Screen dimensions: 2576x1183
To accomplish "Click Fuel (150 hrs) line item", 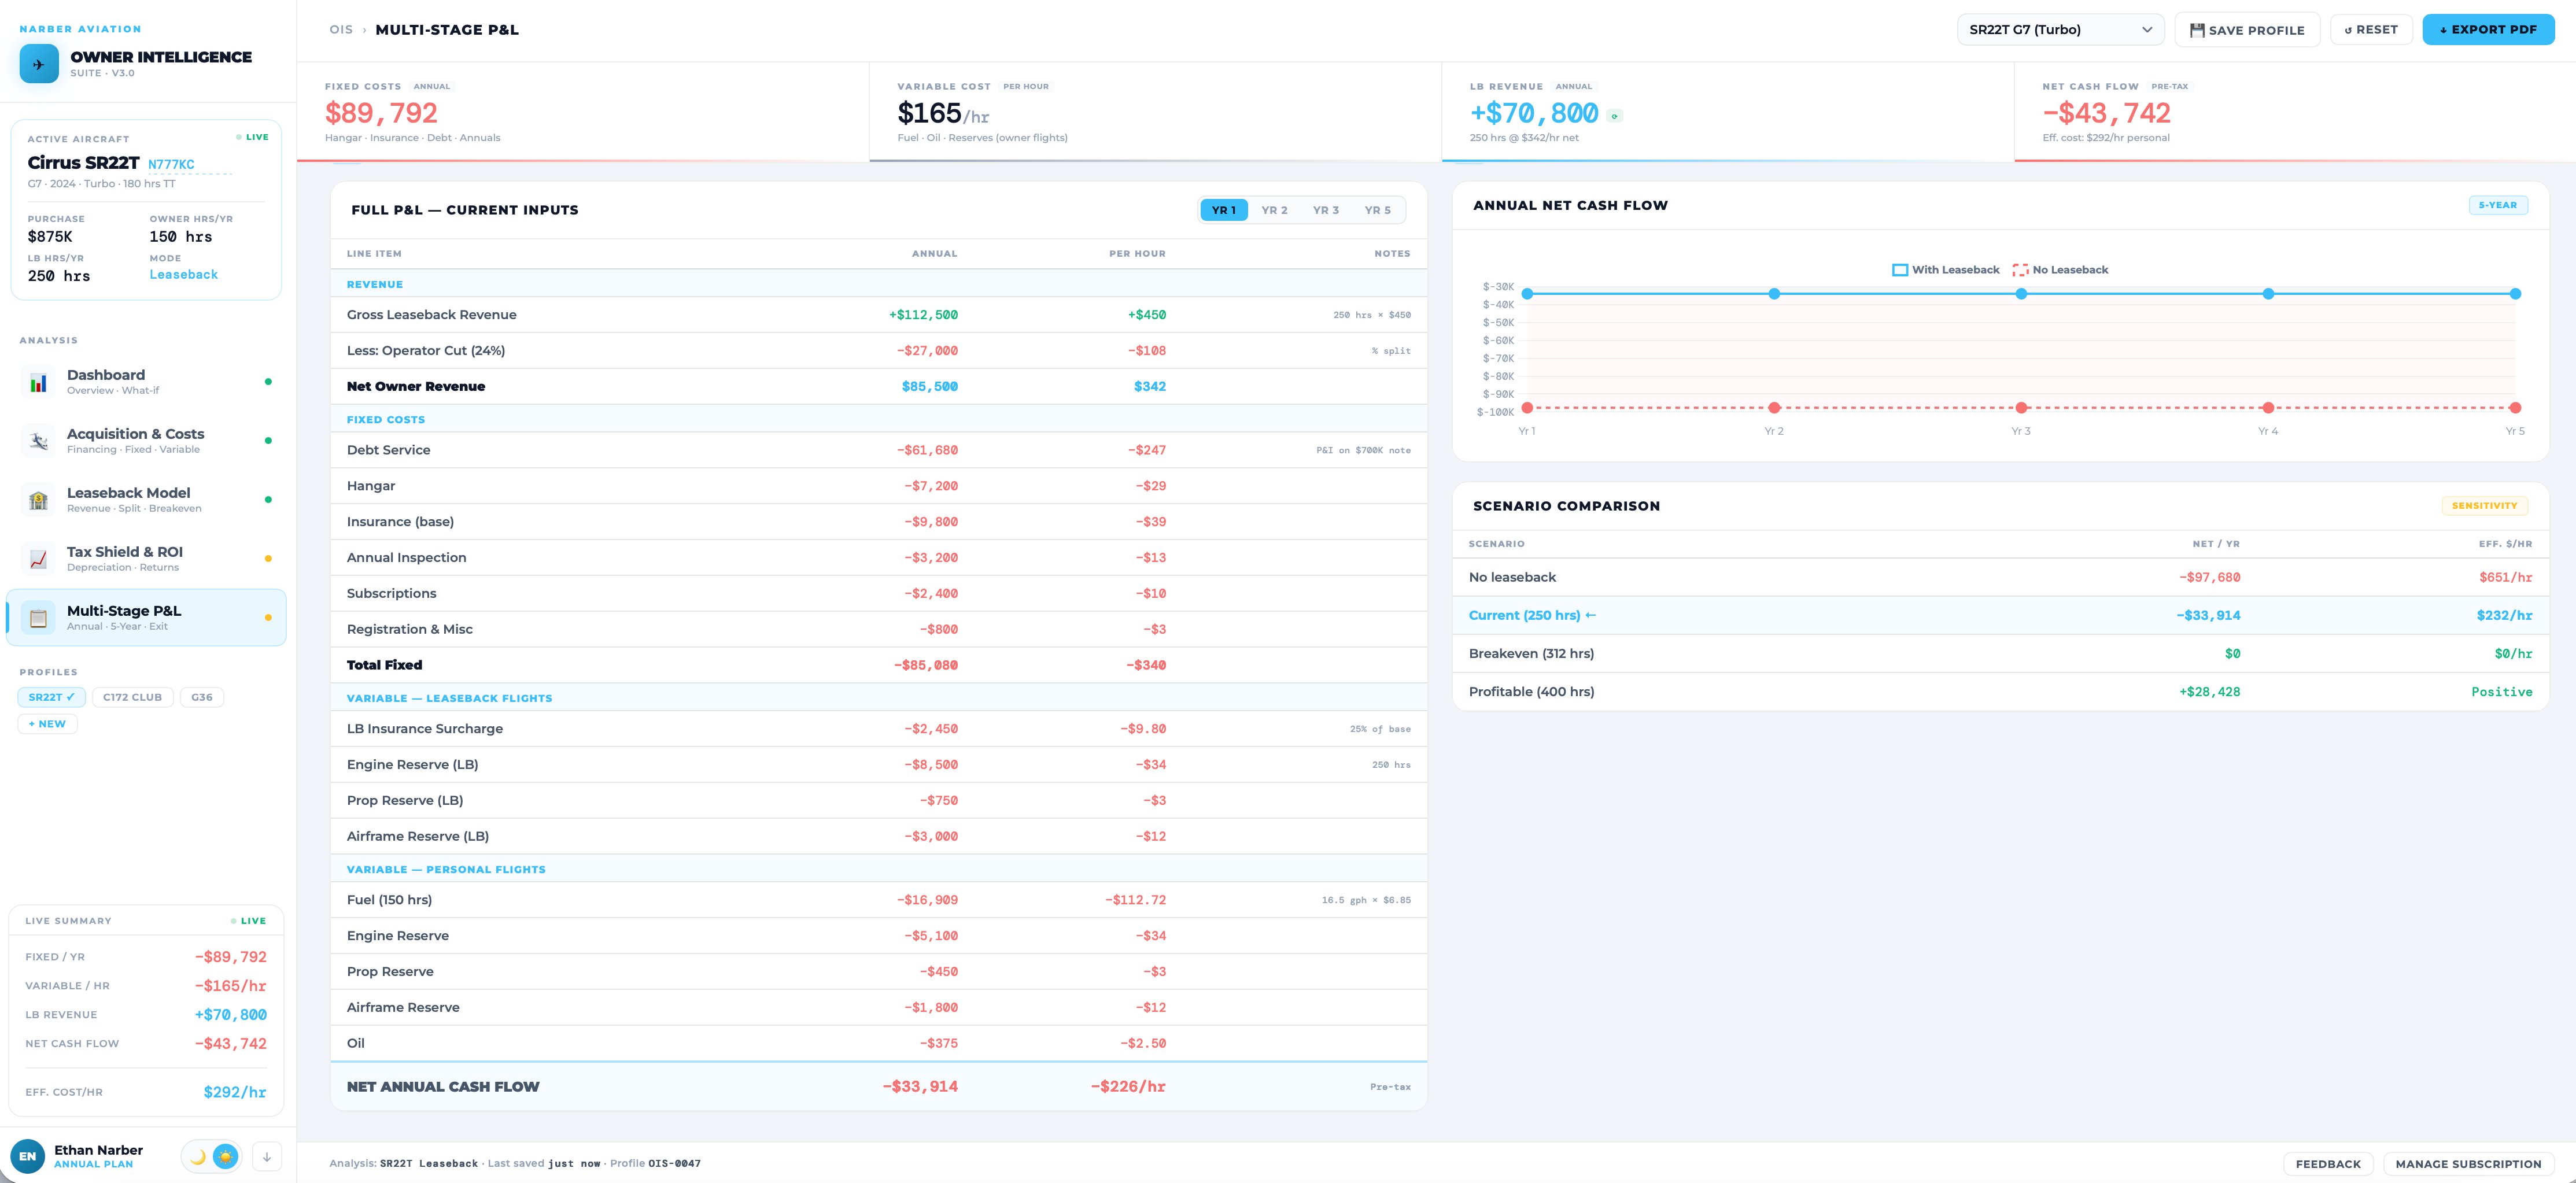I will coord(878,900).
